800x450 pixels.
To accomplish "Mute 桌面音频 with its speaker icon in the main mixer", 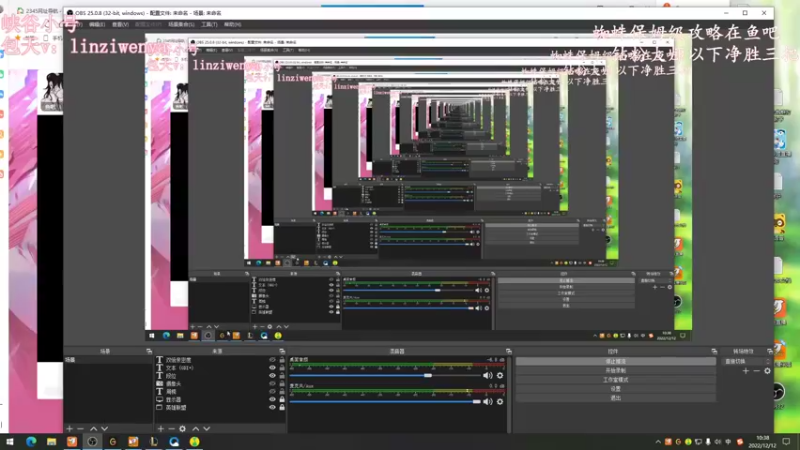I will click(488, 376).
